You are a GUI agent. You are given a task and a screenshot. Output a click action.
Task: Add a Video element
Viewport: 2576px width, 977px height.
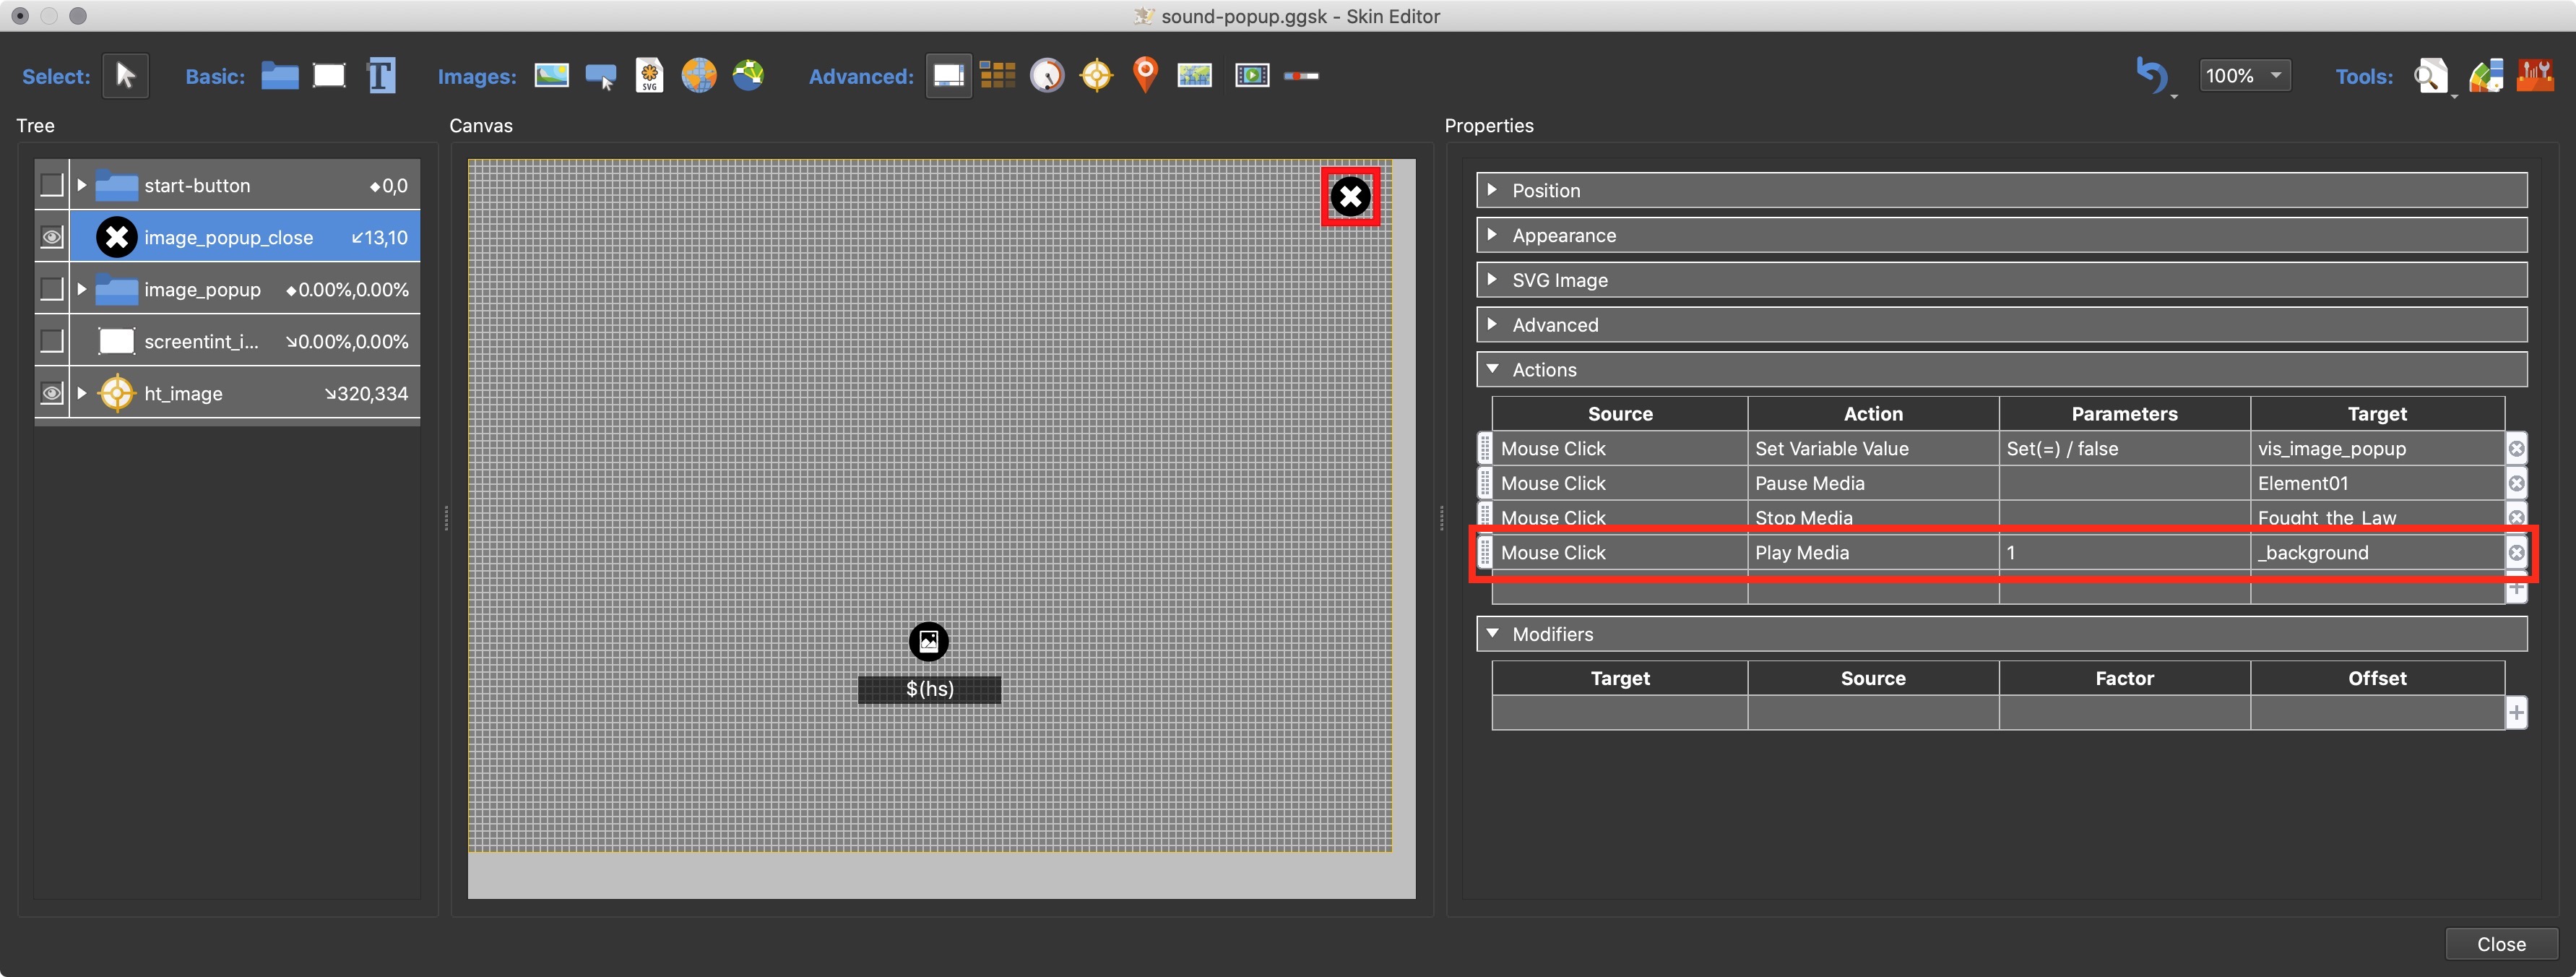click(1252, 76)
